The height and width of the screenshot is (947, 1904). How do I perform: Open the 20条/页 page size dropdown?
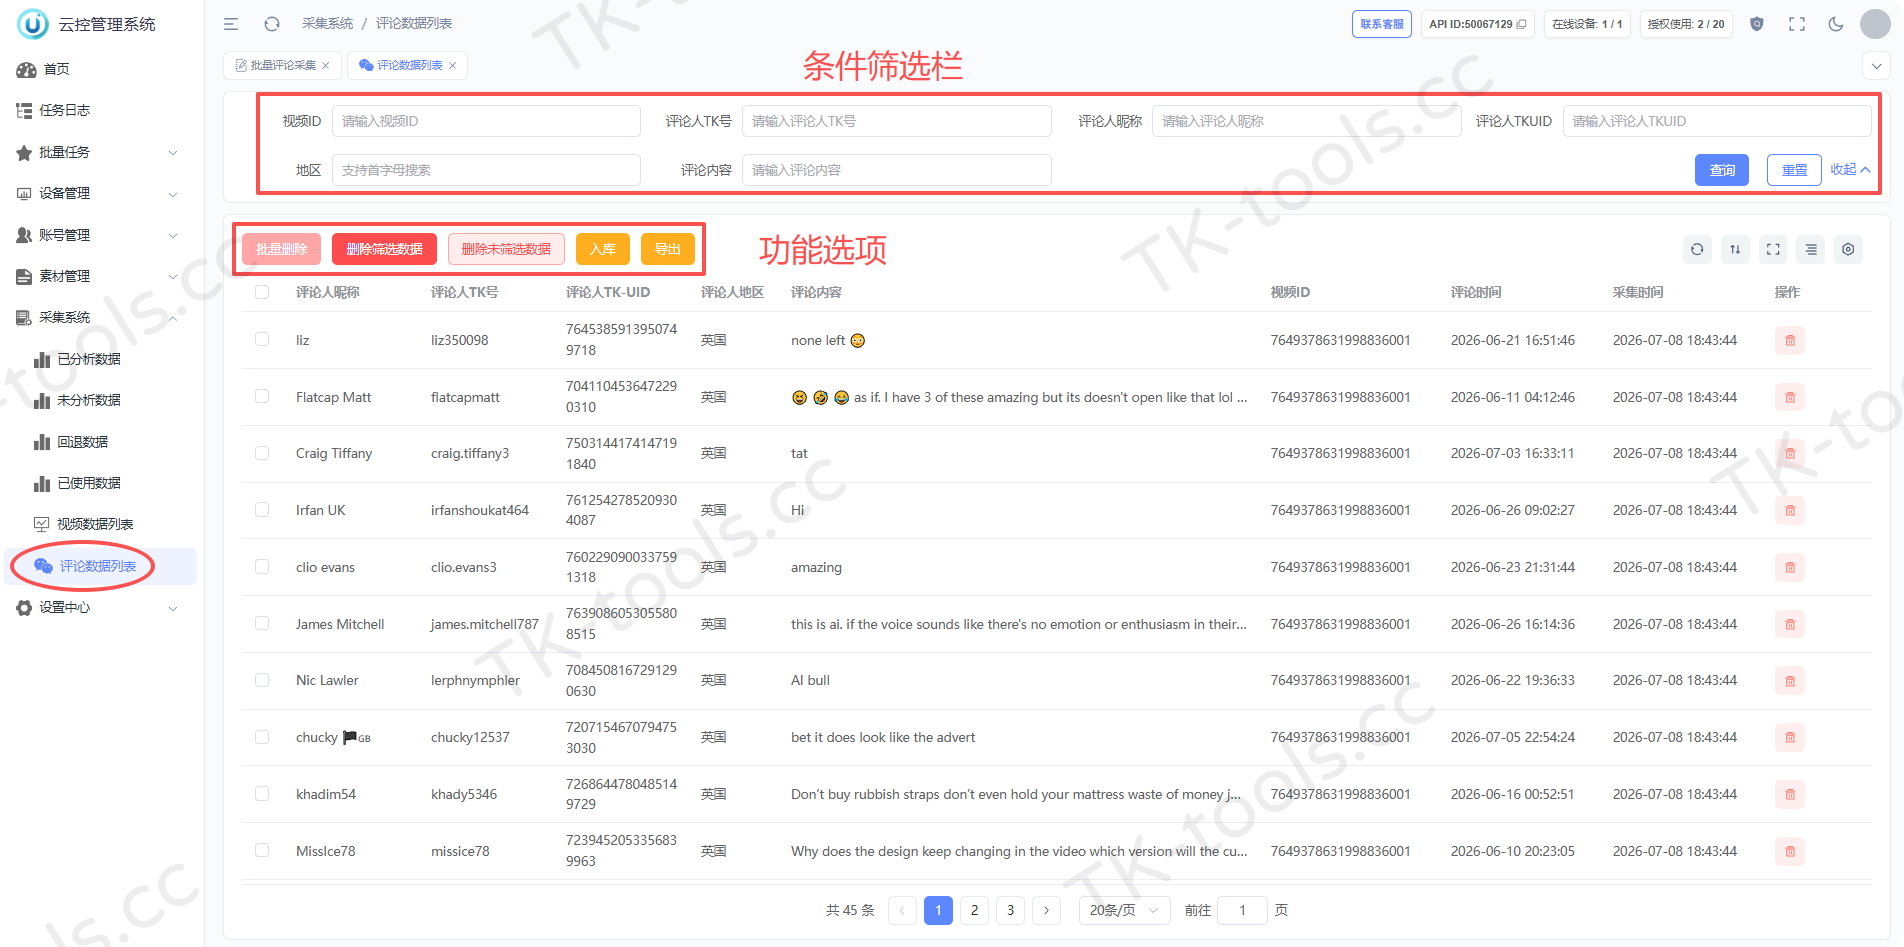(1124, 911)
